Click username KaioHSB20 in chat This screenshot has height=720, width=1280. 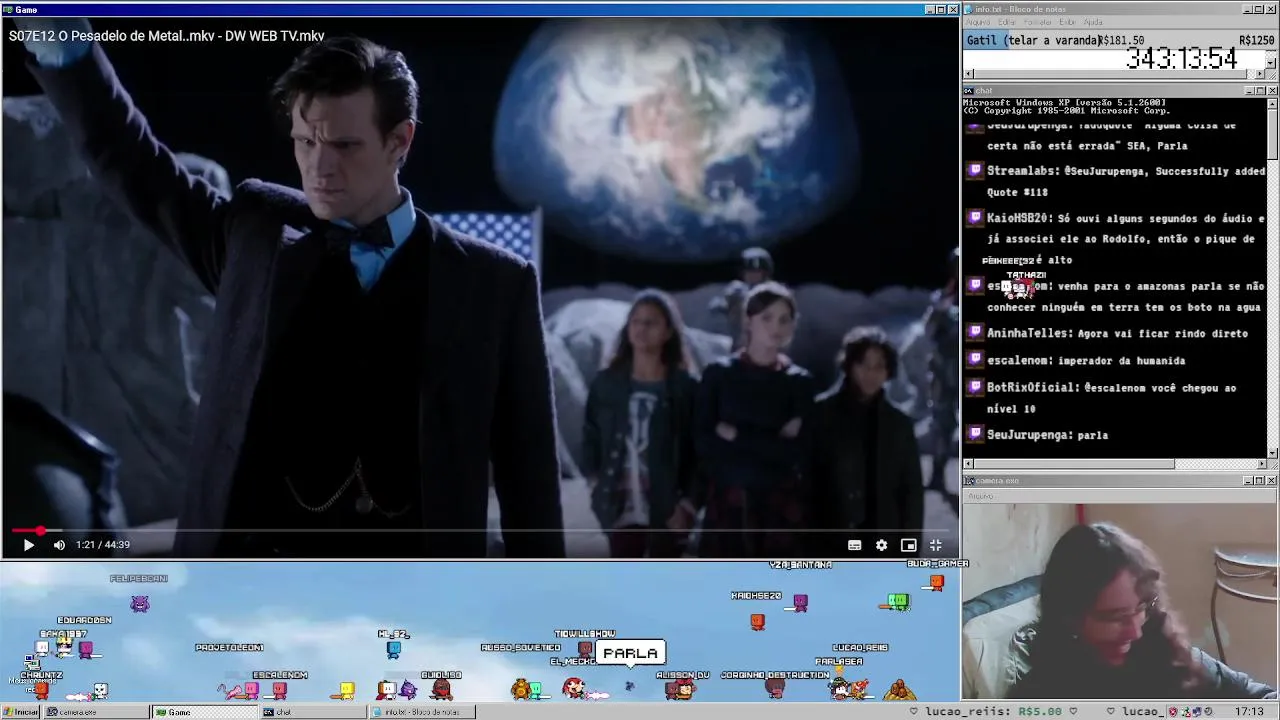tap(1017, 218)
